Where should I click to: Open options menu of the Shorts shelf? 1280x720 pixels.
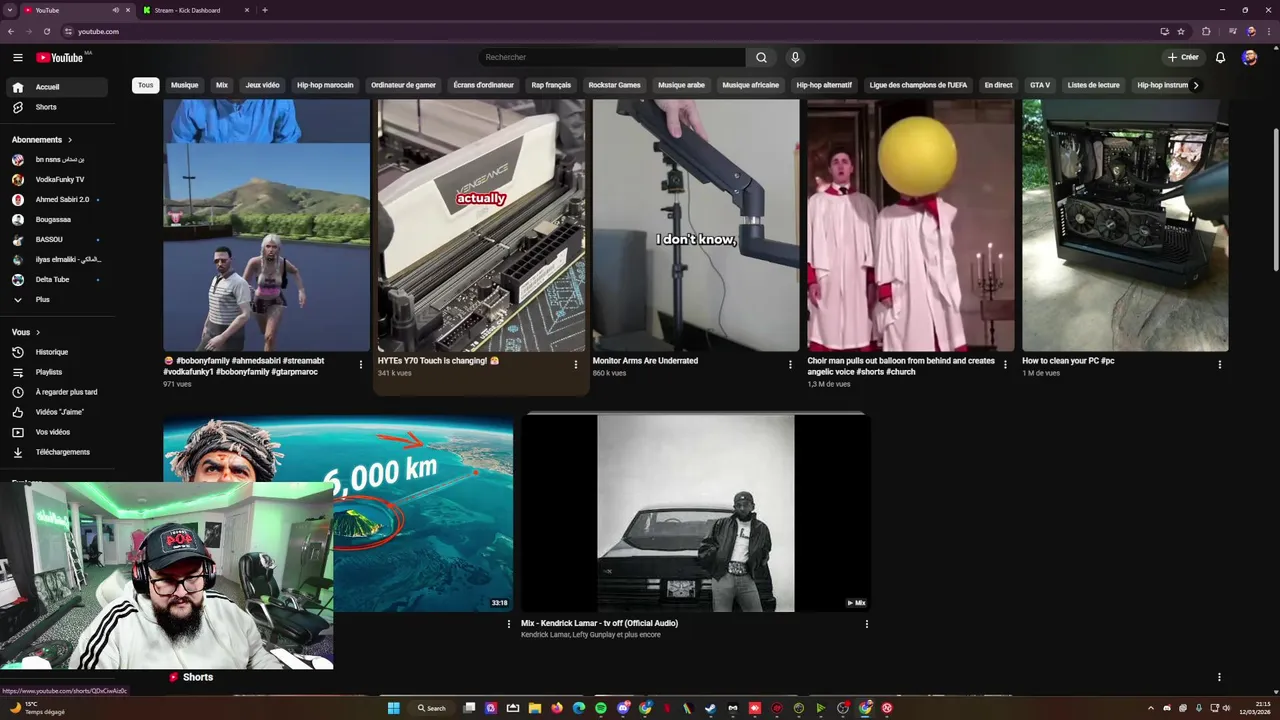[1219, 677]
